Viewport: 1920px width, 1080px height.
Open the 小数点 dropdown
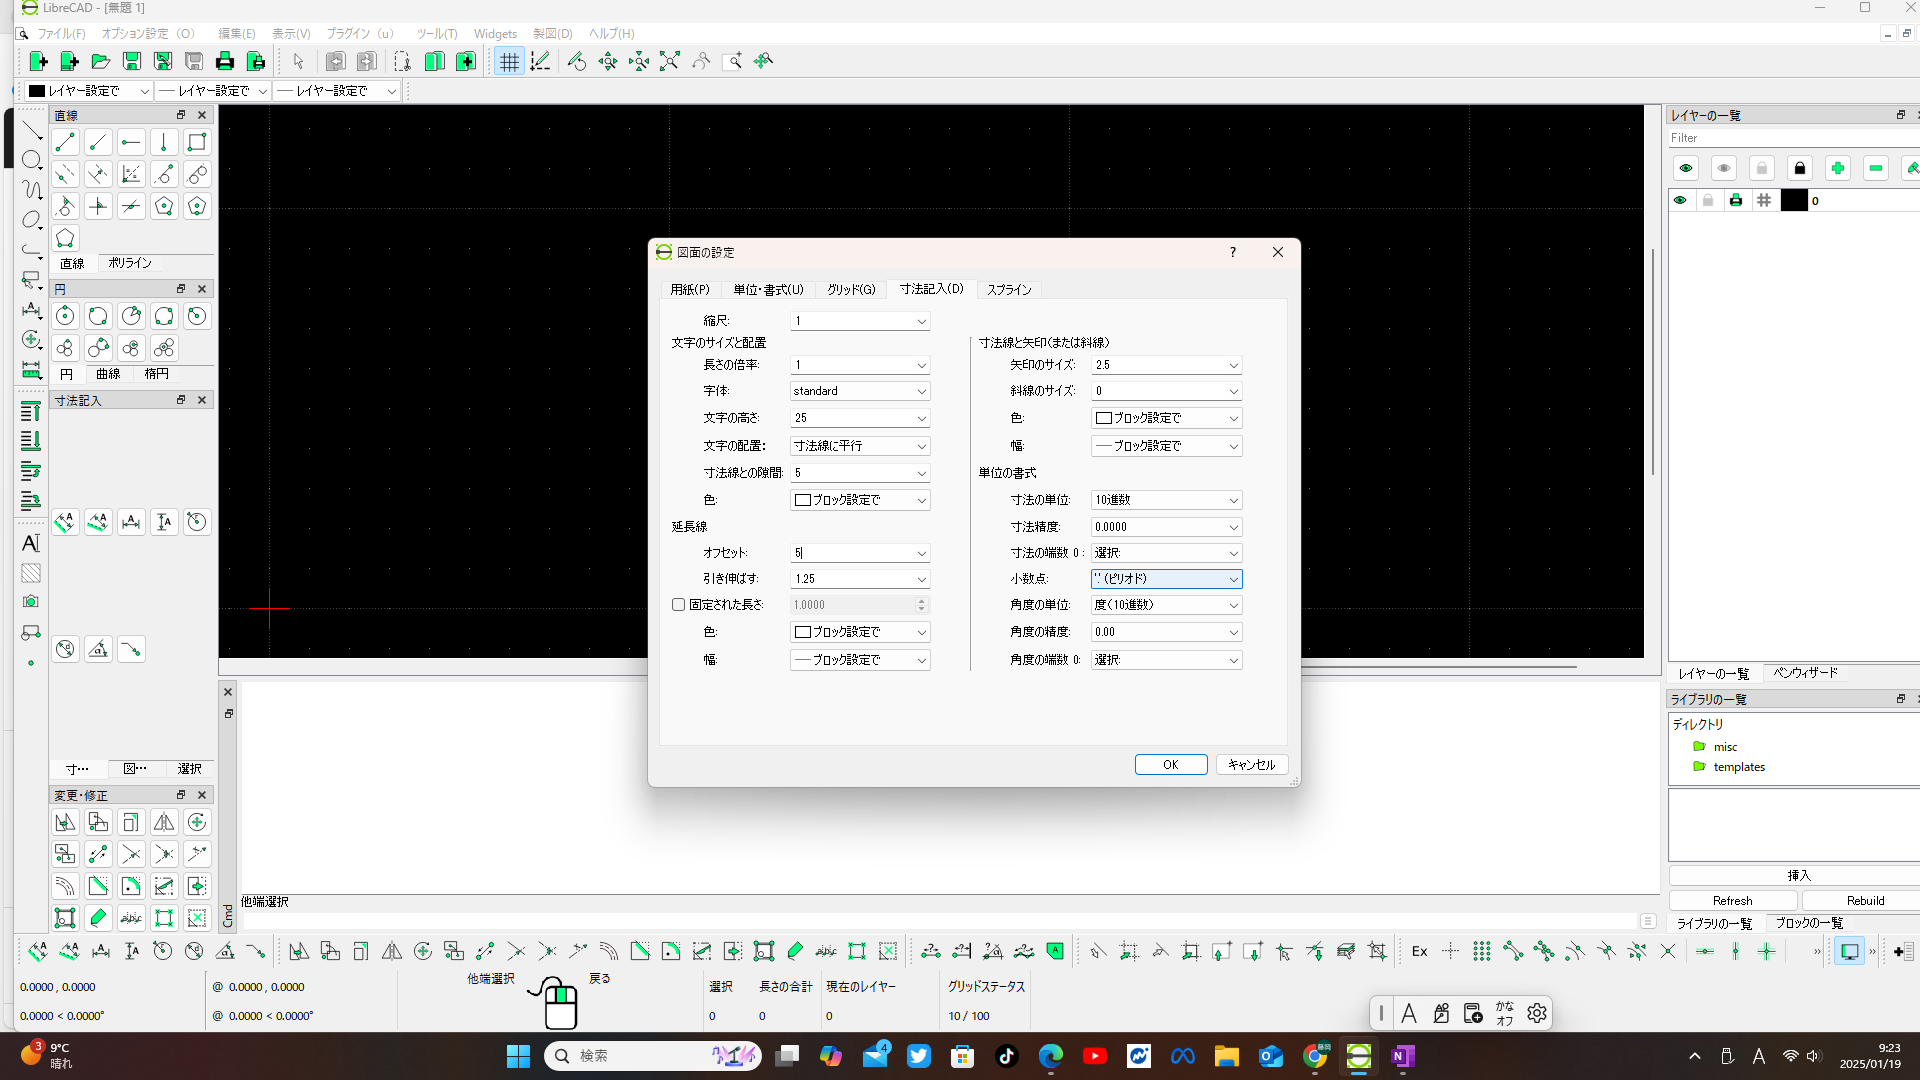point(1166,579)
